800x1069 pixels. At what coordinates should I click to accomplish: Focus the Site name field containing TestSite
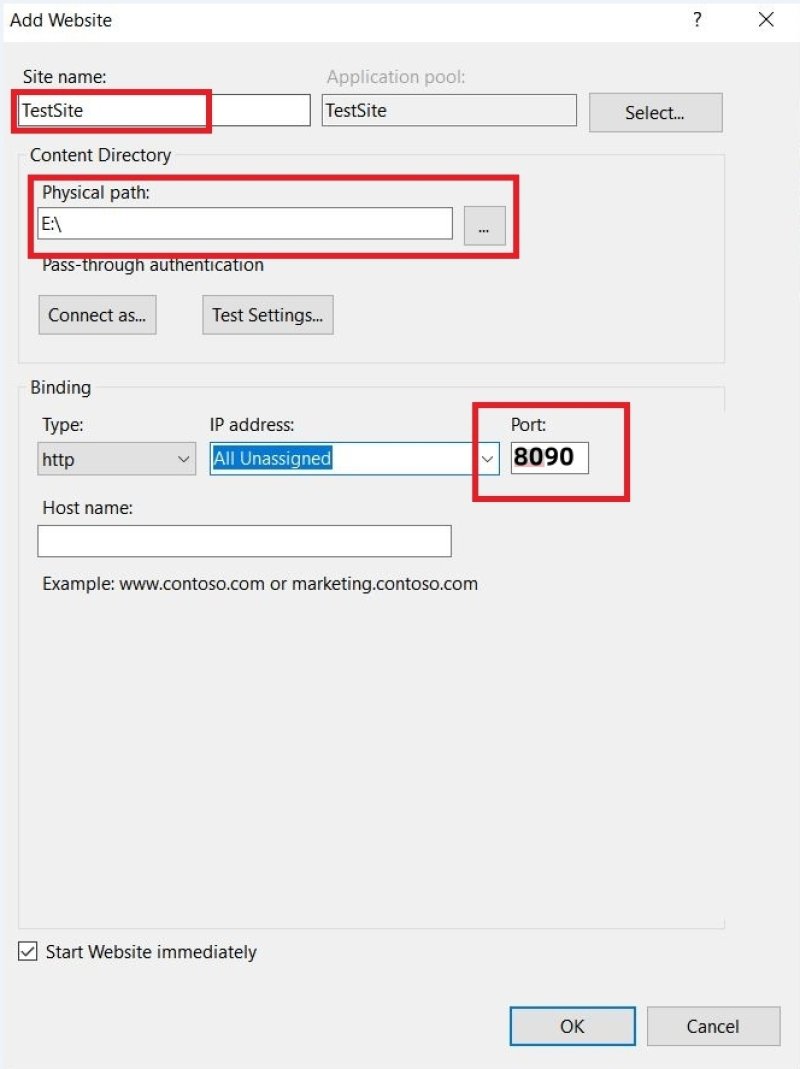(164, 111)
